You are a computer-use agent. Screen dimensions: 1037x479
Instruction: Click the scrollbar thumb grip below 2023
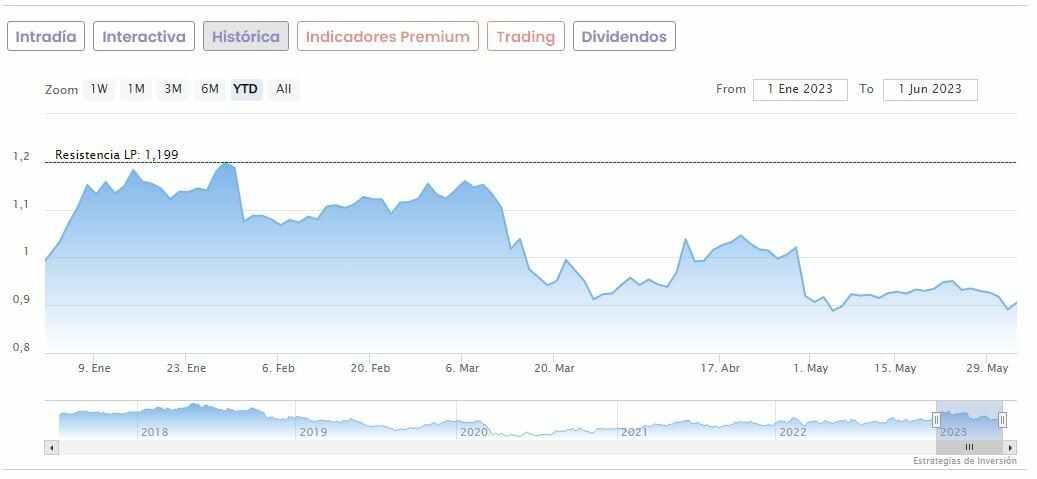click(969, 447)
